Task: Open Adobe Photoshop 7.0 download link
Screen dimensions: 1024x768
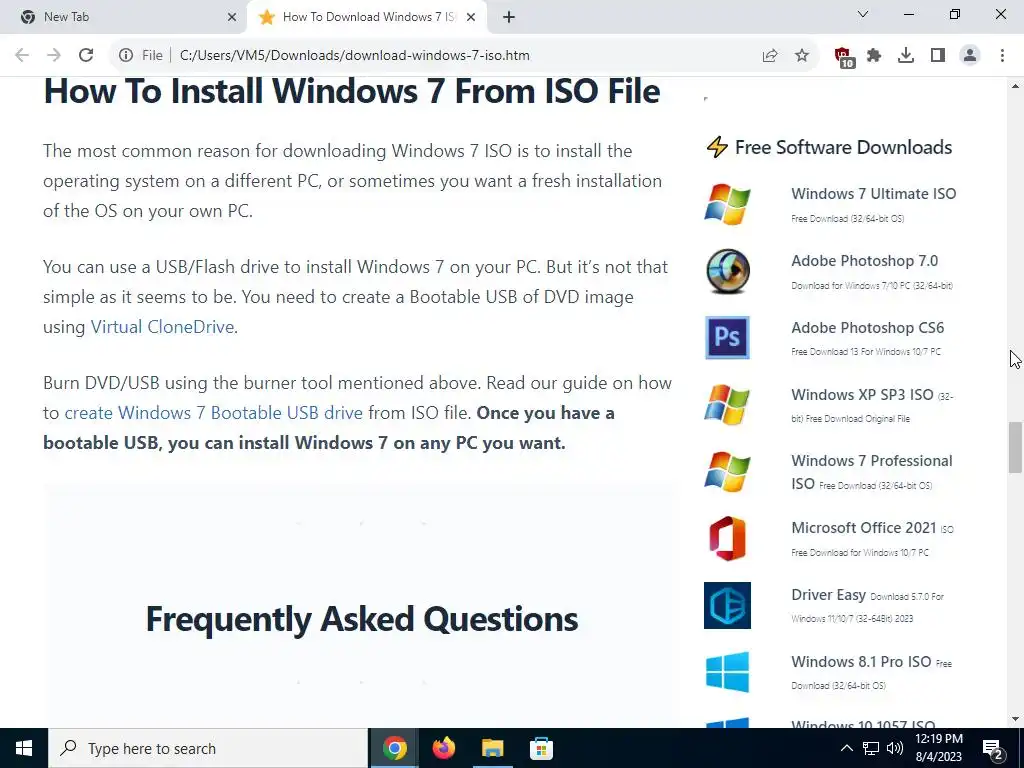Action: click(x=864, y=261)
